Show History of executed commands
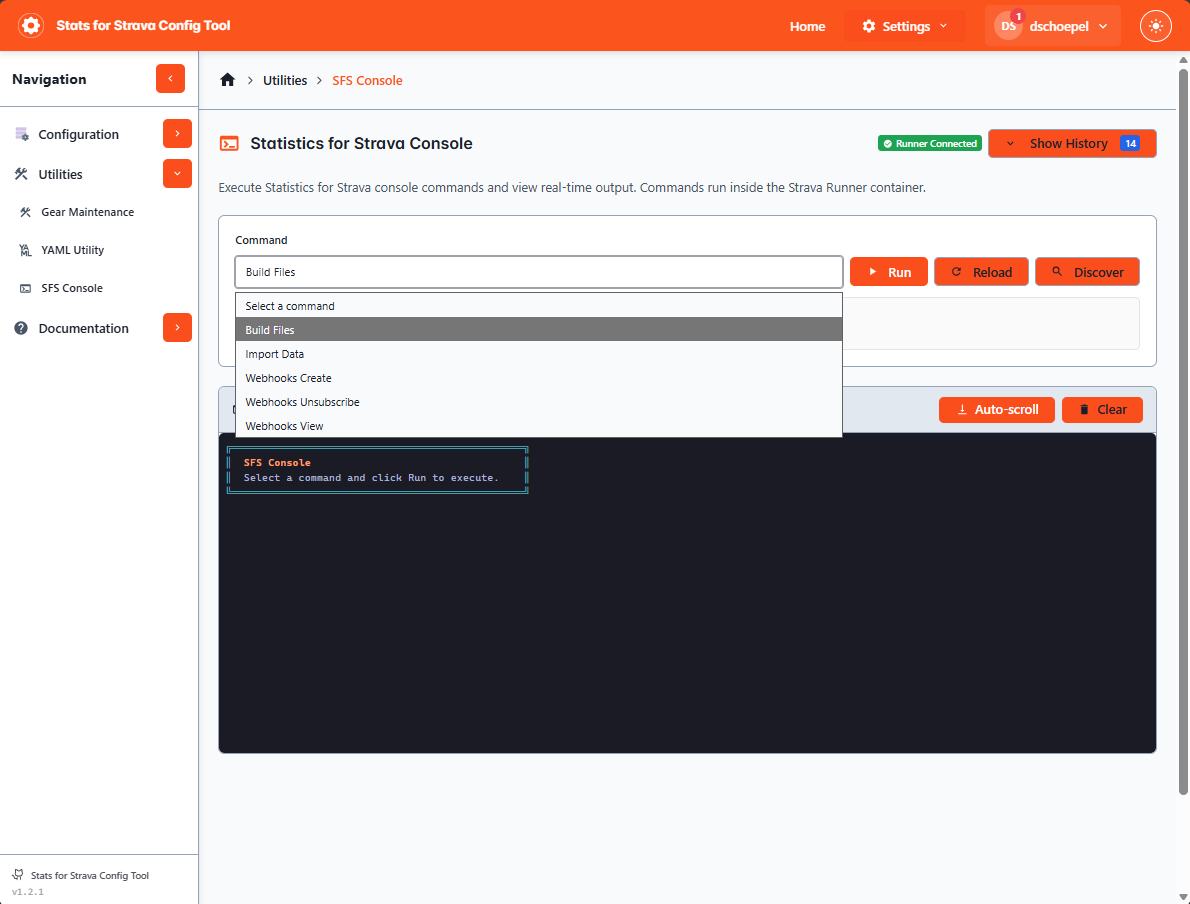The image size is (1190, 904). pos(1072,143)
